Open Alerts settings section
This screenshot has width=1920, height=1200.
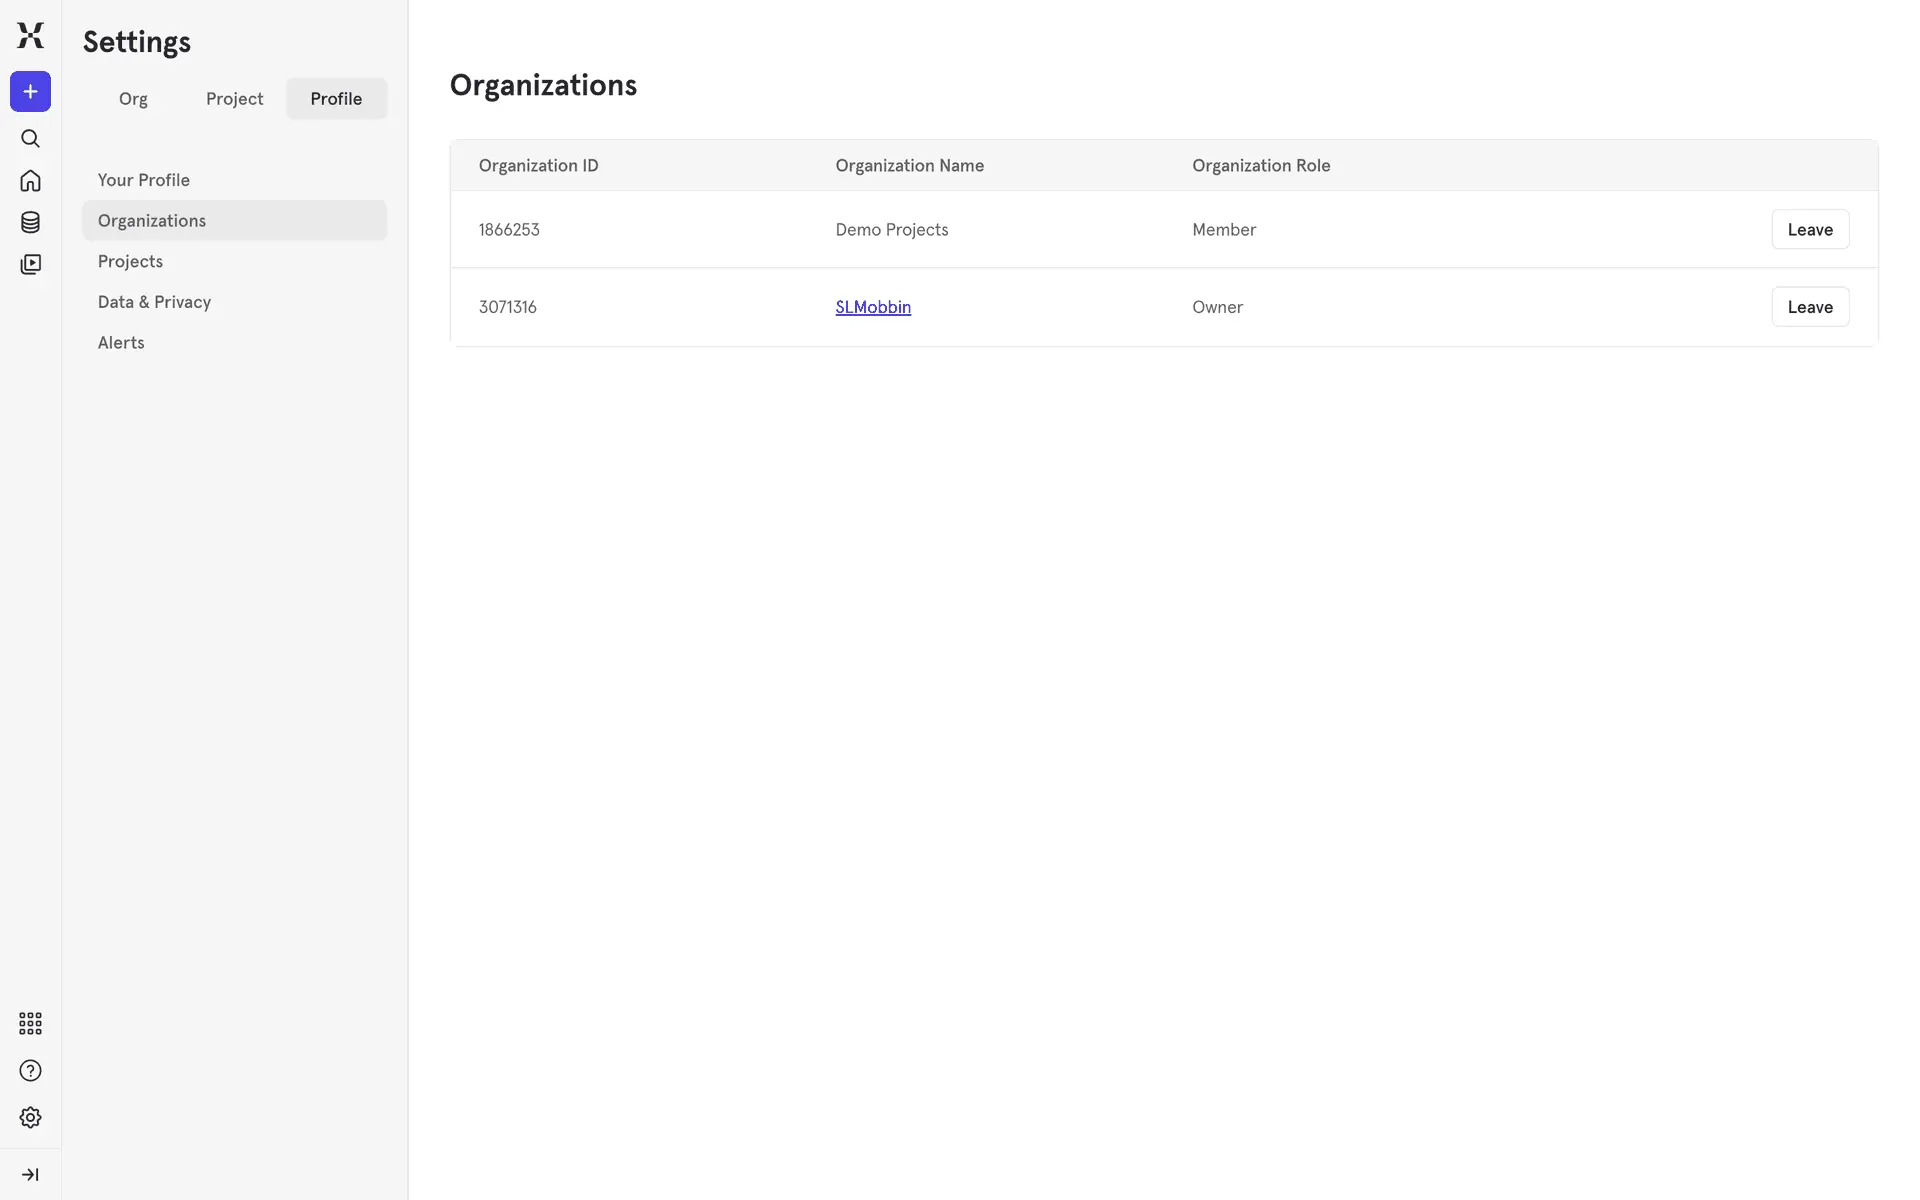tap(121, 343)
